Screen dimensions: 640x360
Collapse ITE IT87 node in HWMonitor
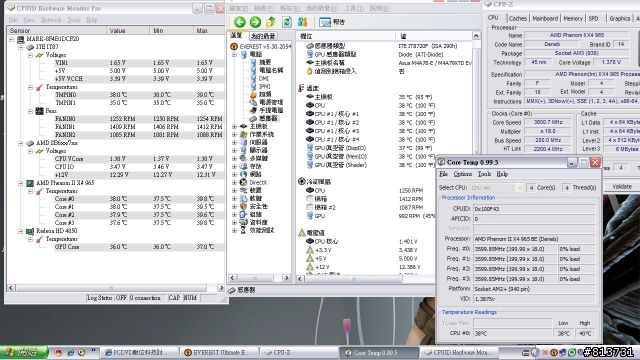tap(21, 47)
